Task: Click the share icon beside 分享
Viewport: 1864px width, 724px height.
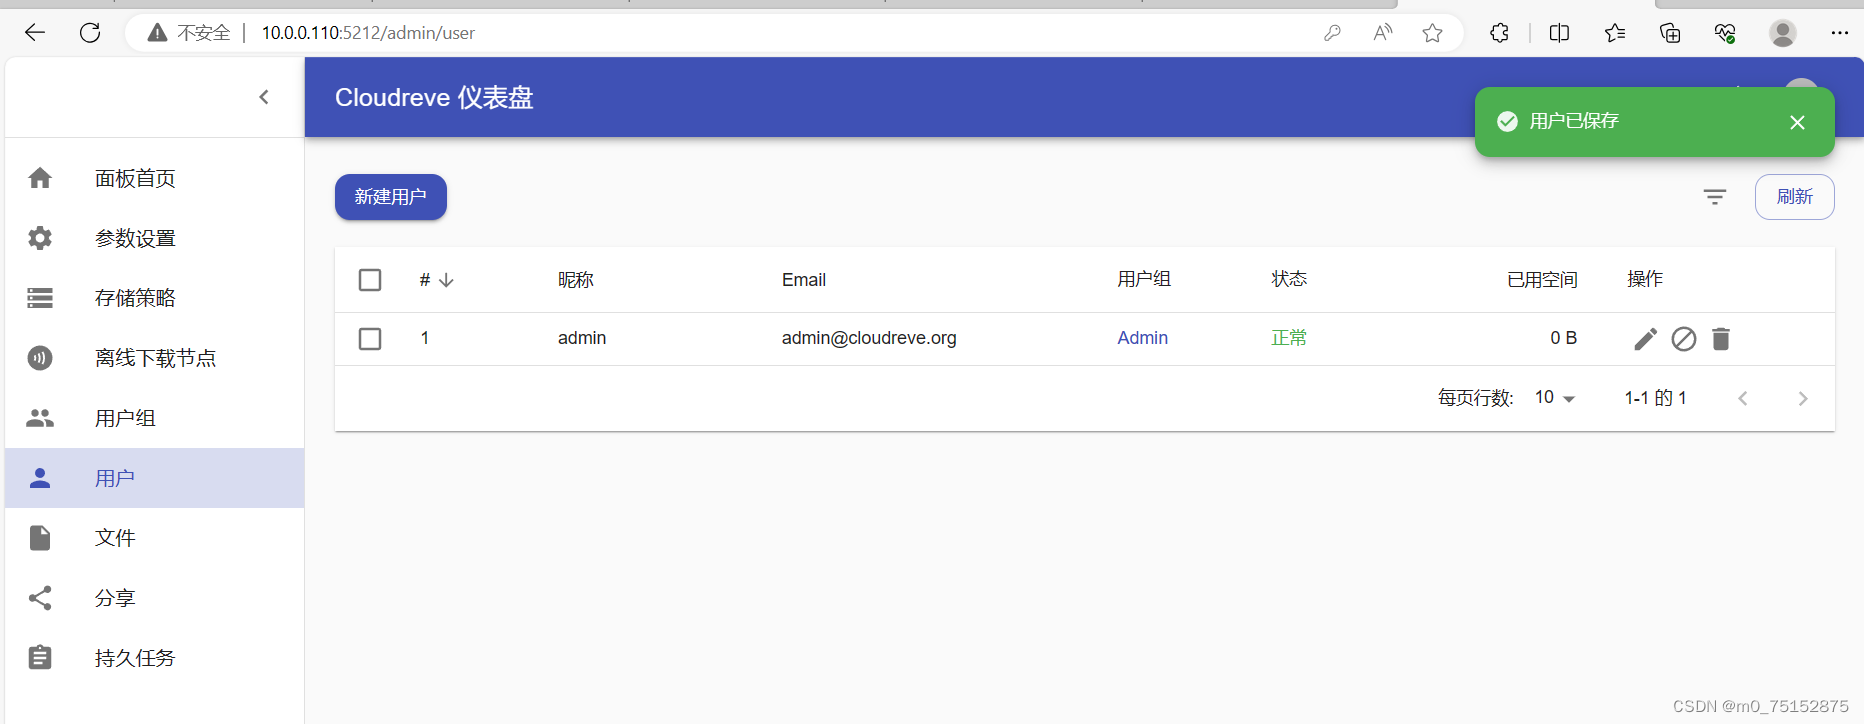Action: 40,598
